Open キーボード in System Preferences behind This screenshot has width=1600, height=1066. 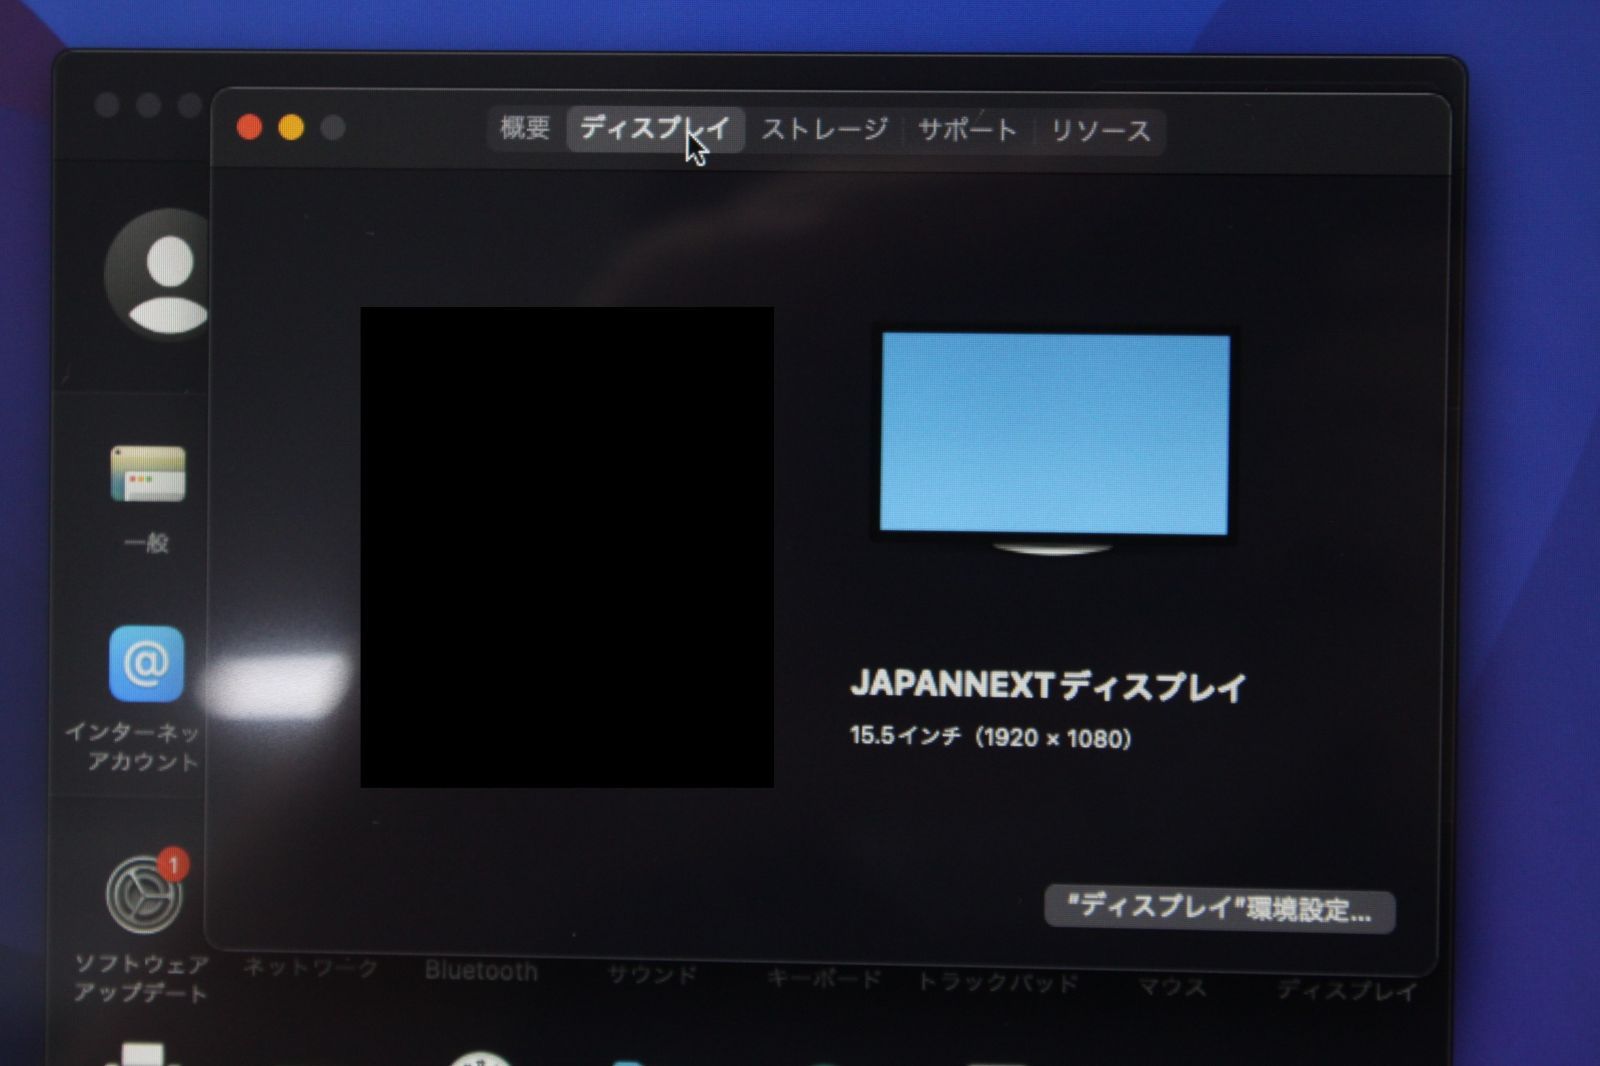click(824, 979)
